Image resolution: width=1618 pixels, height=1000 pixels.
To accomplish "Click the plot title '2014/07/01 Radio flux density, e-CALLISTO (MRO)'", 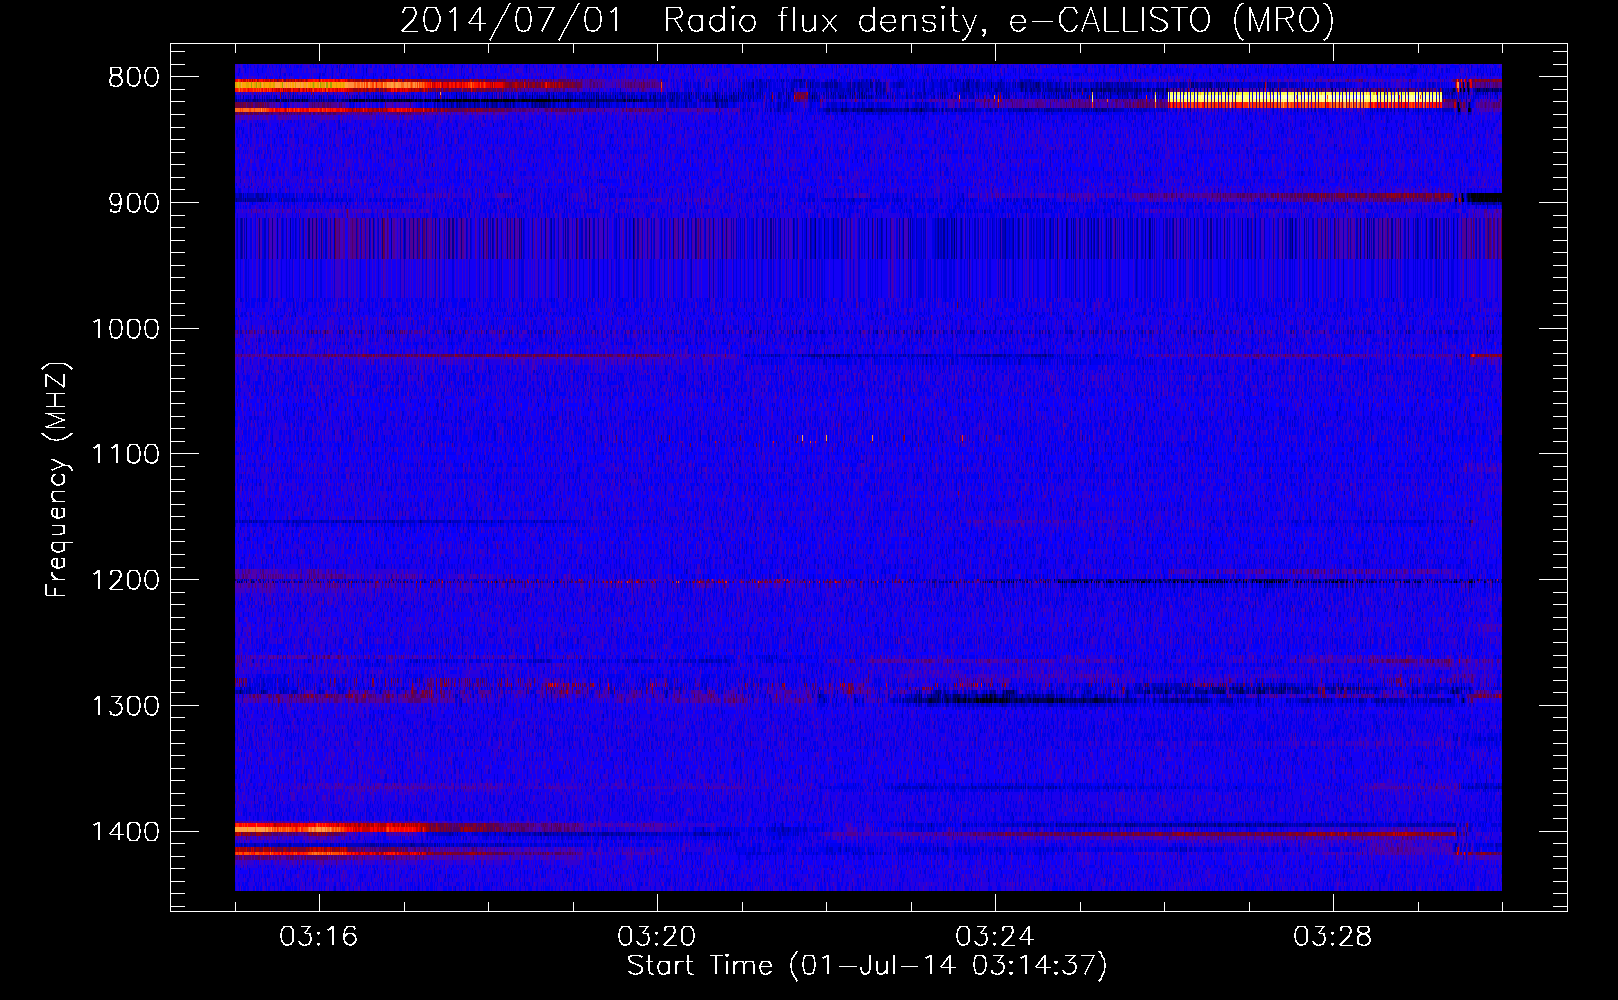I will click(x=867, y=20).
